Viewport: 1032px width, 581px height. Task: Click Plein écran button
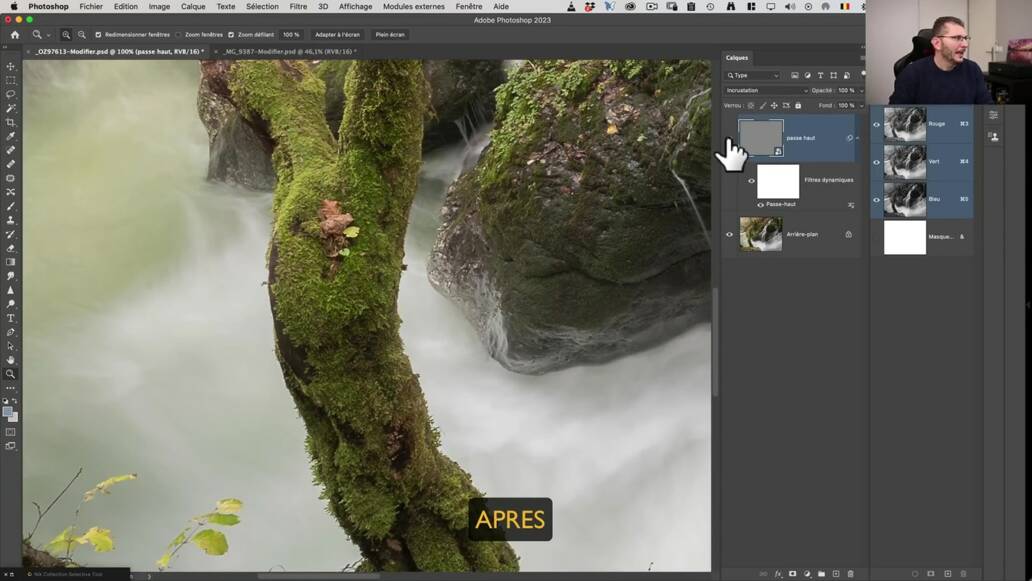[x=390, y=34]
